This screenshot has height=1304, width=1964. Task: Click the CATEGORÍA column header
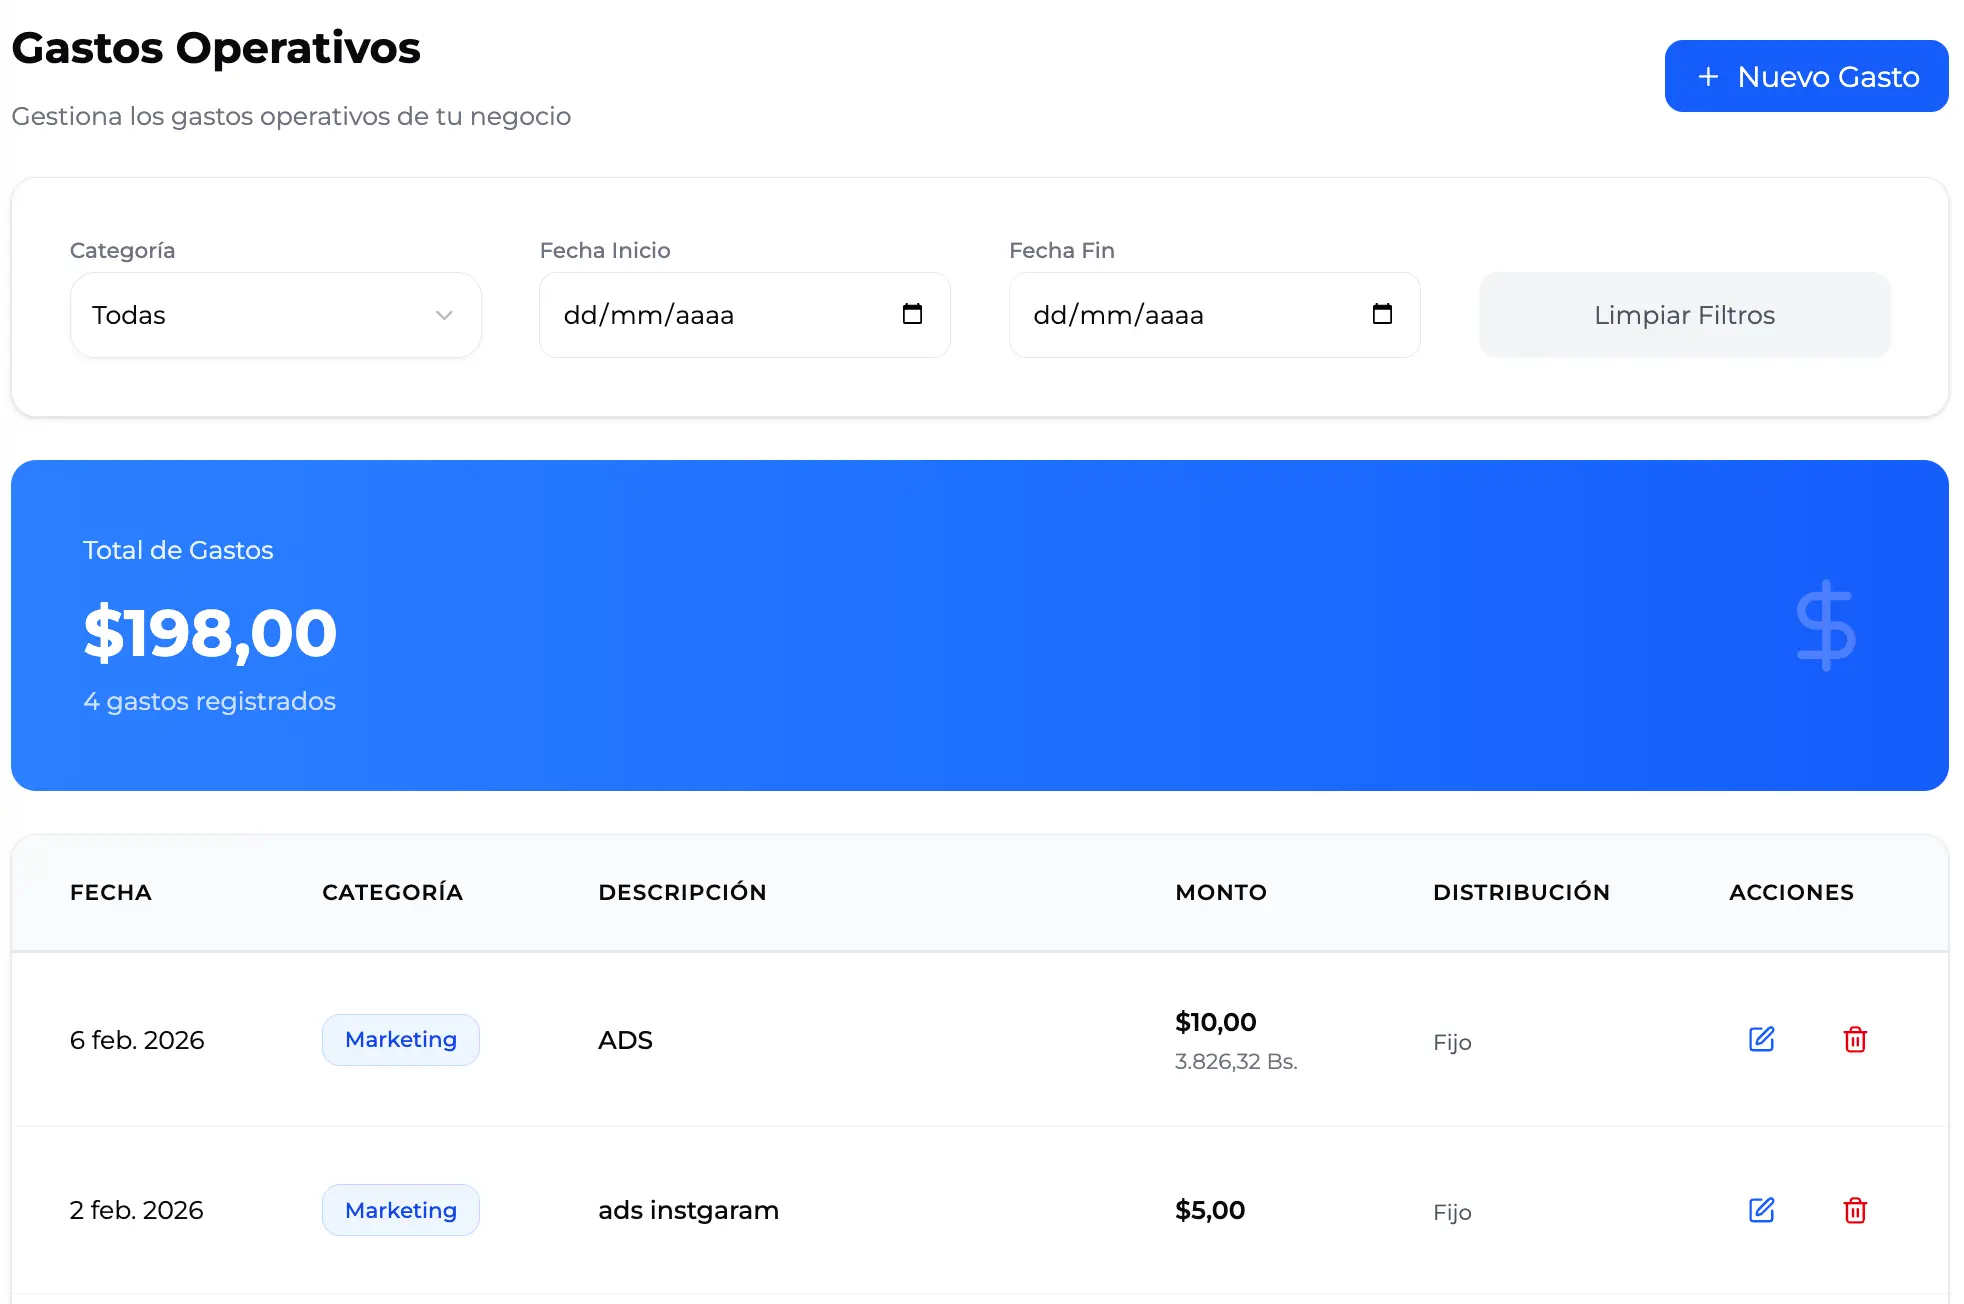click(392, 892)
